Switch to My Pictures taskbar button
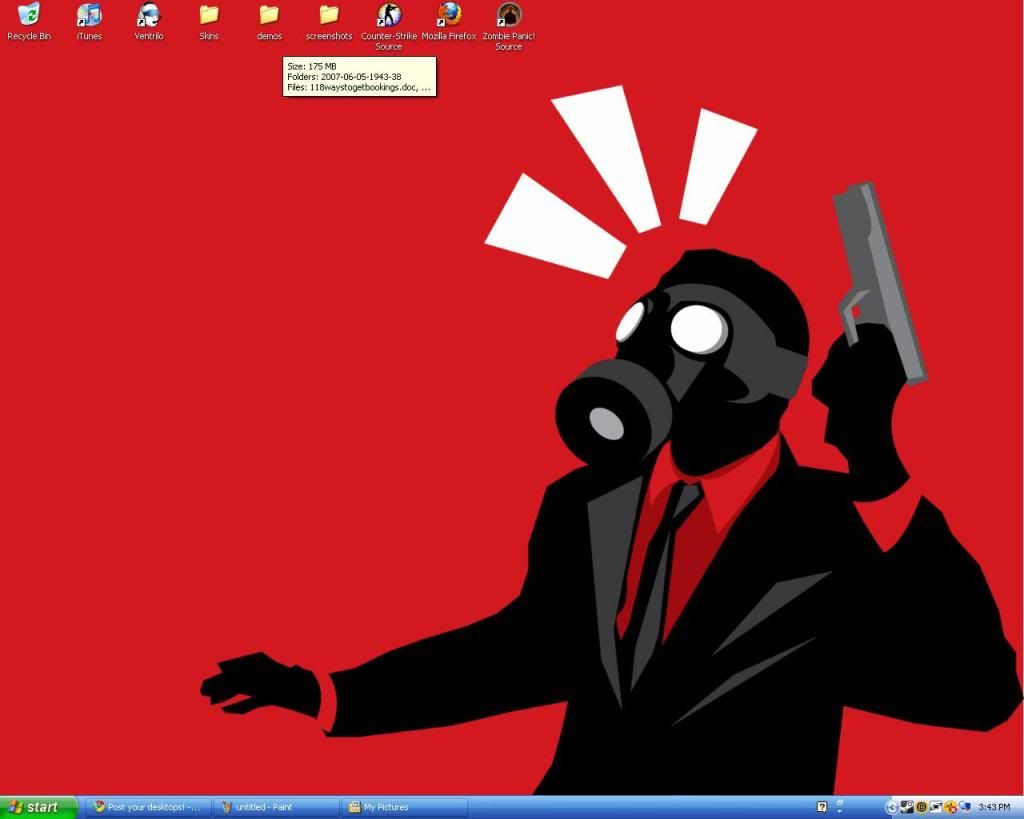The width and height of the screenshot is (1024, 819). tap(404, 807)
